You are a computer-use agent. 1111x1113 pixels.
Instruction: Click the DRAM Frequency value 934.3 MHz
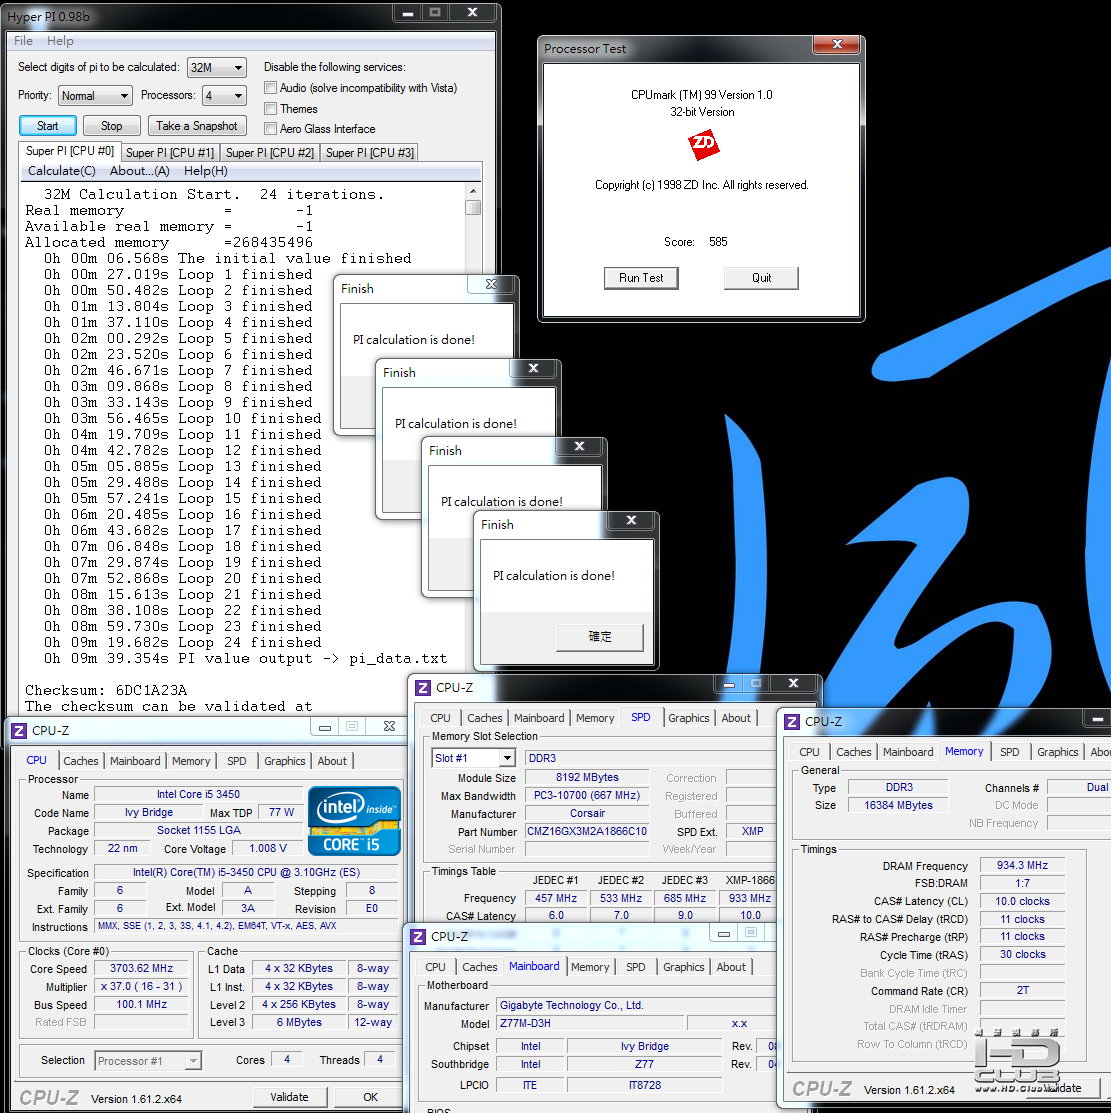point(1022,865)
